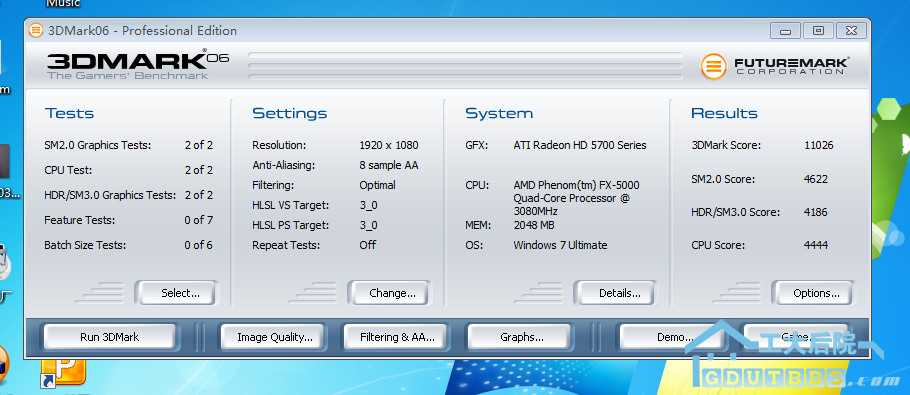
Task: Click the '0 of 6' batch tests value
Action: click(x=198, y=245)
